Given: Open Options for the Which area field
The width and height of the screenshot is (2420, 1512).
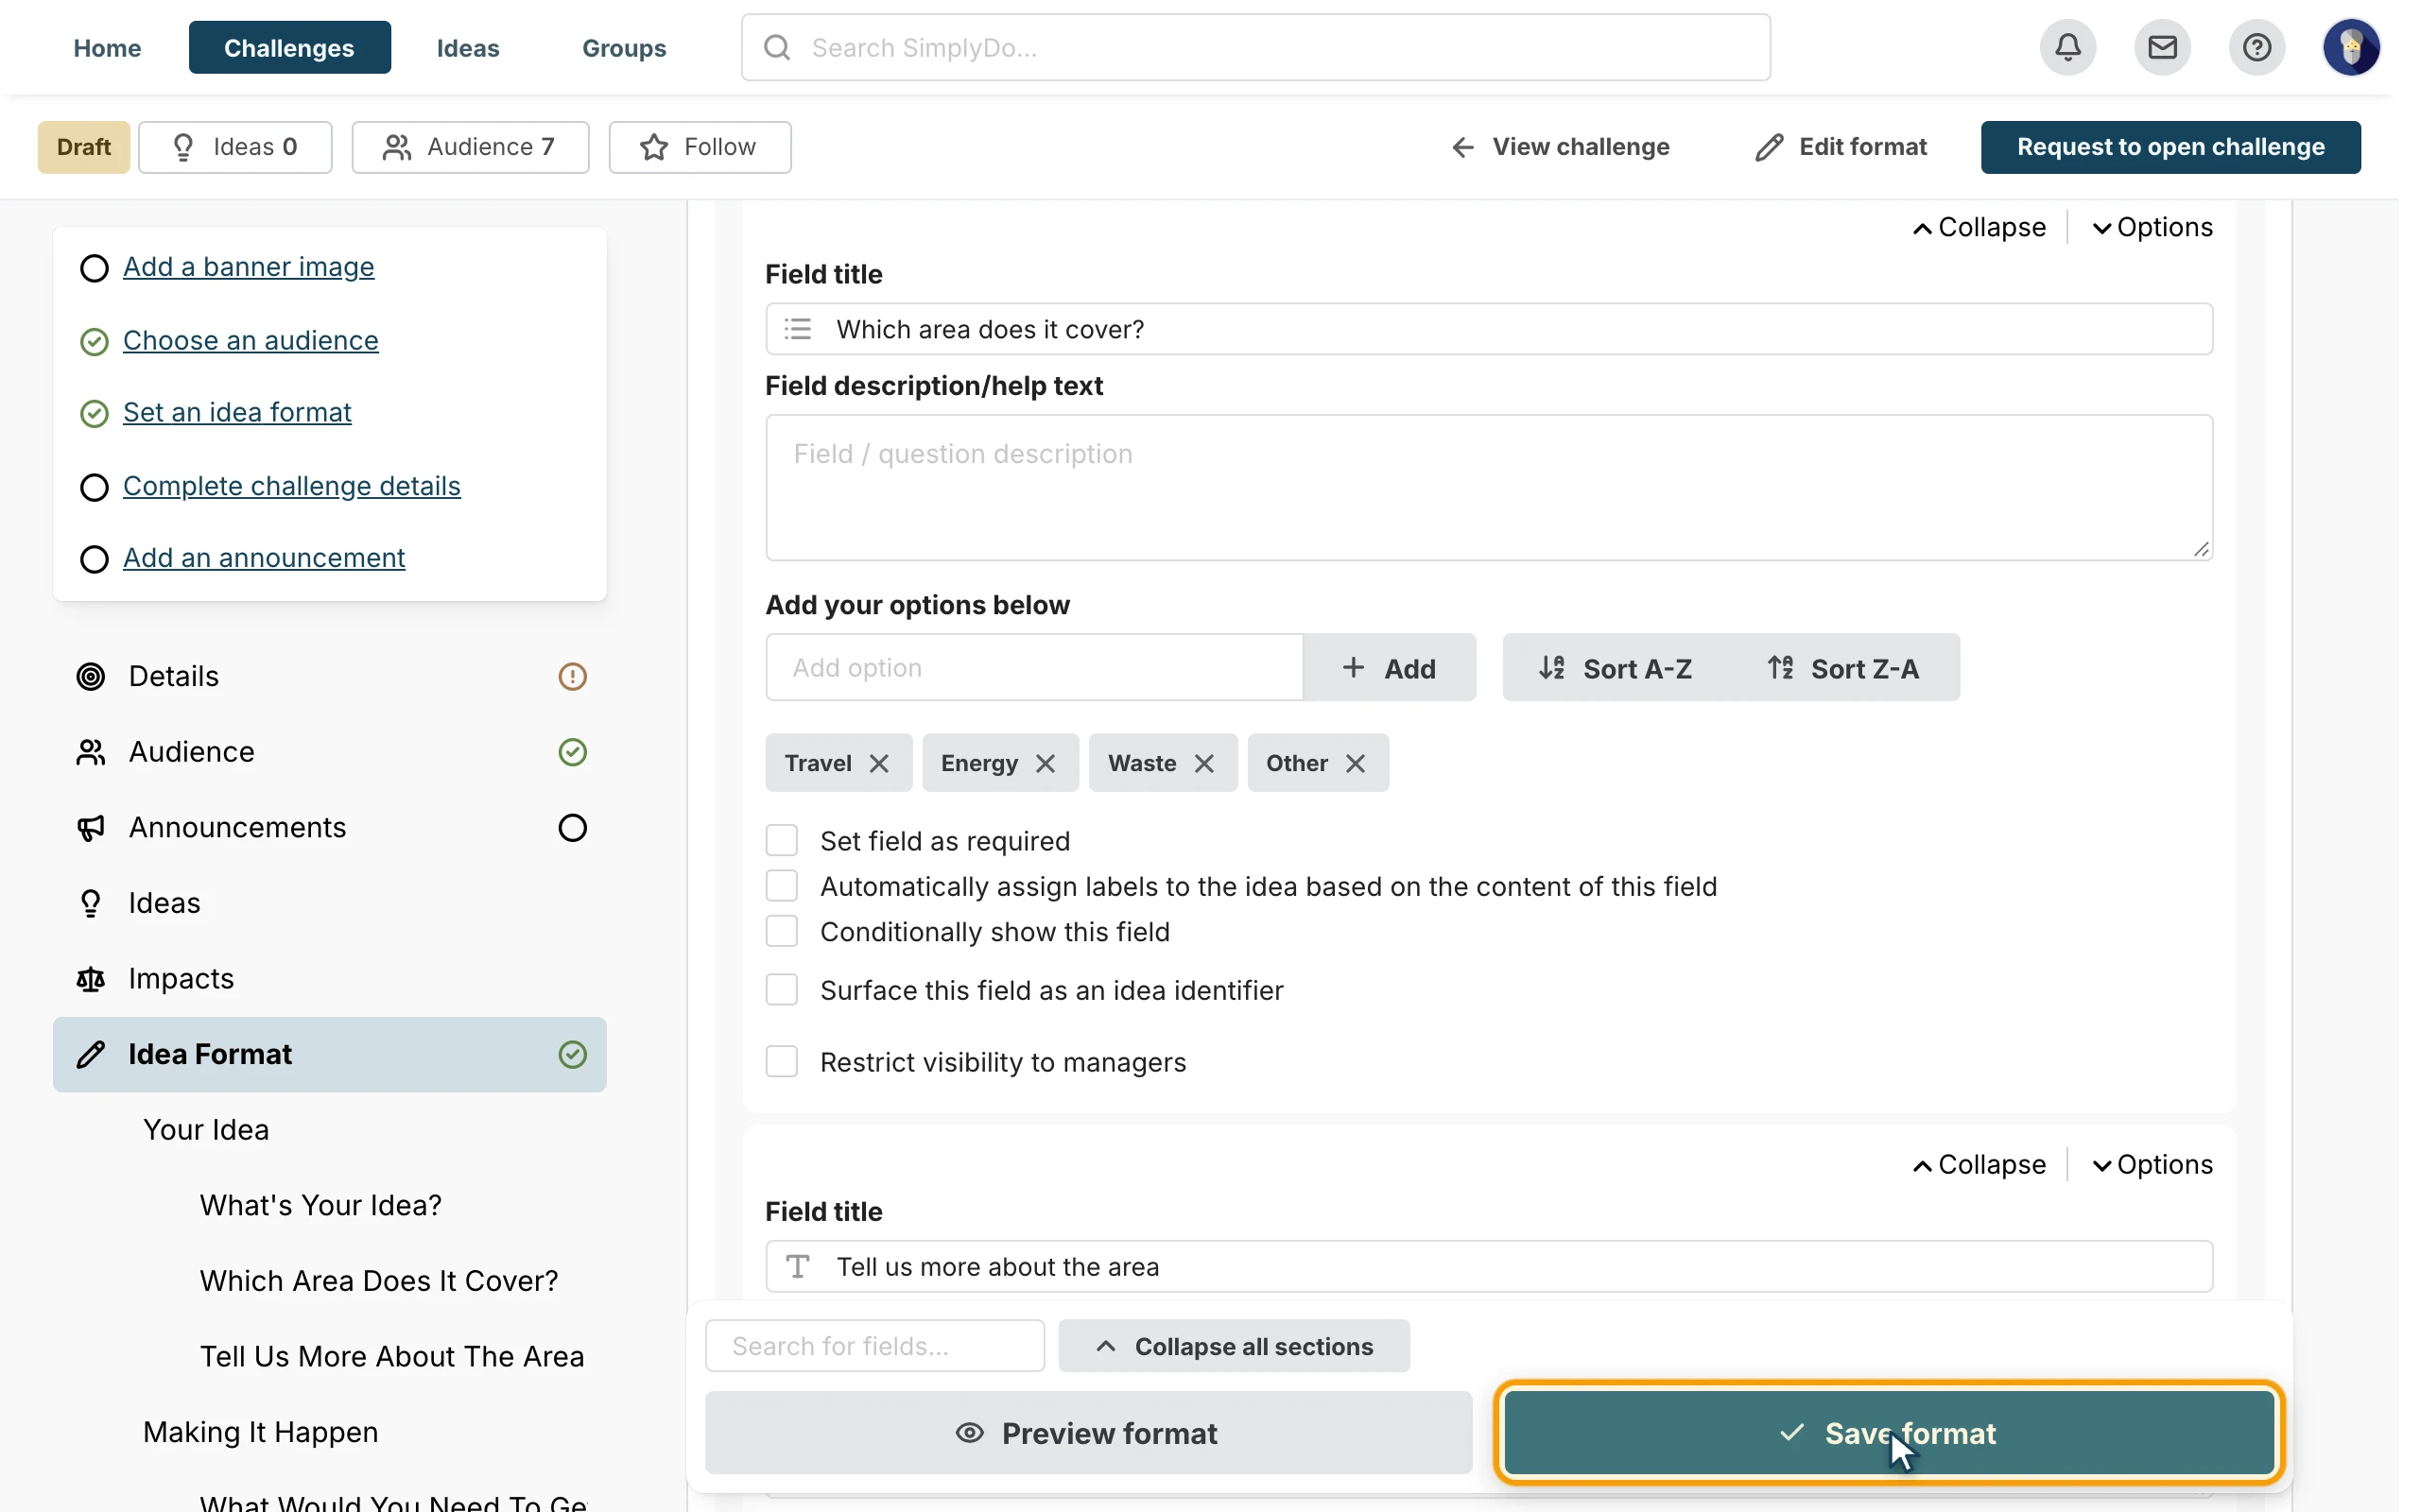Looking at the screenshot, I should point(2152,228).
